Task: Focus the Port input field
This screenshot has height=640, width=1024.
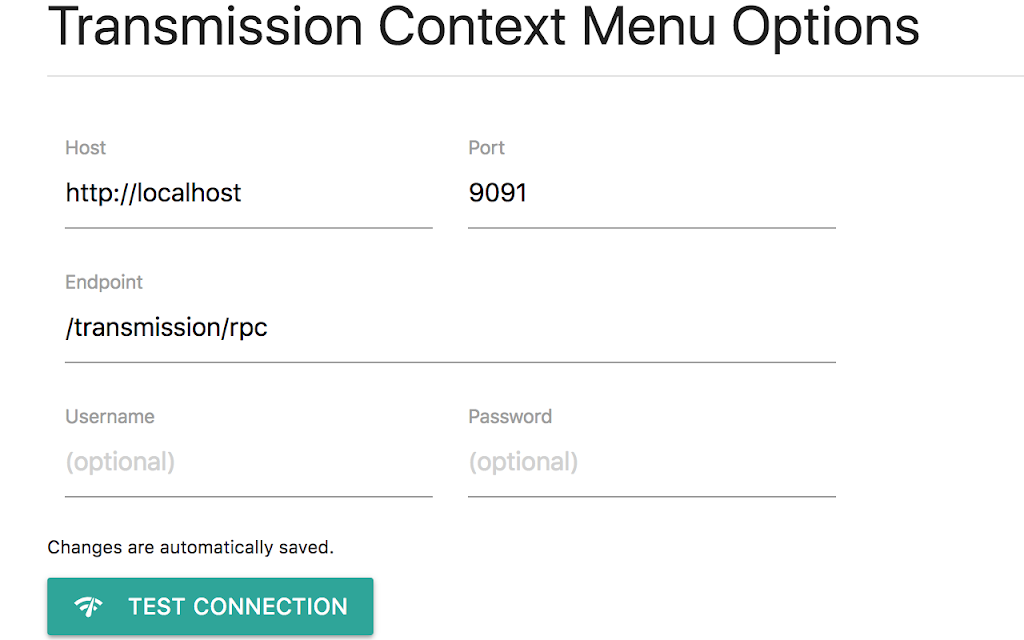Action: pos(652,193)
